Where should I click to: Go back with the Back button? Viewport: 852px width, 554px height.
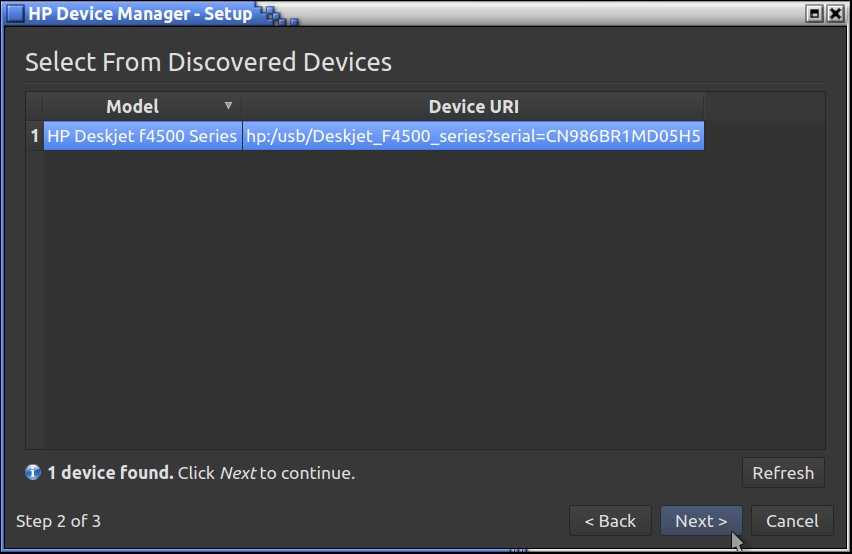tap(610, 520)
